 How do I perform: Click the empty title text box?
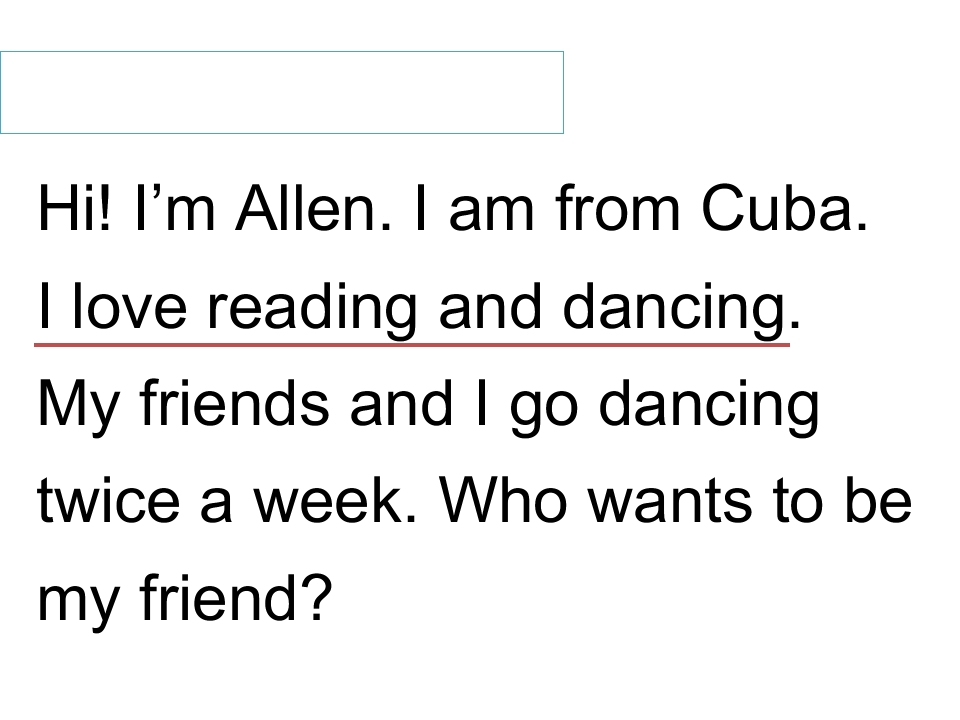coord(282,92)
